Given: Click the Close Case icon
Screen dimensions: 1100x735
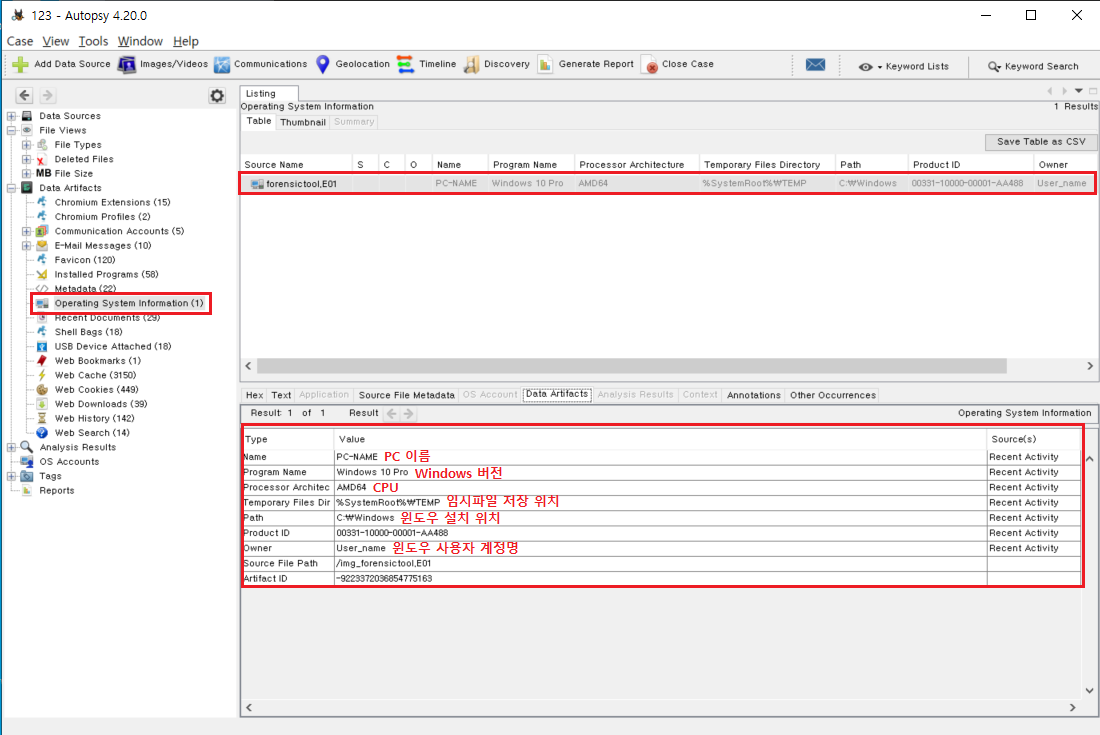Looking at the screenshot, I should (650, 65).
